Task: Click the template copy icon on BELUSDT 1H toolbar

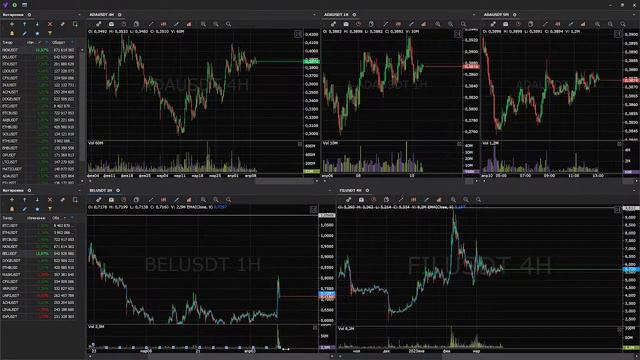Action: point(136,200)
